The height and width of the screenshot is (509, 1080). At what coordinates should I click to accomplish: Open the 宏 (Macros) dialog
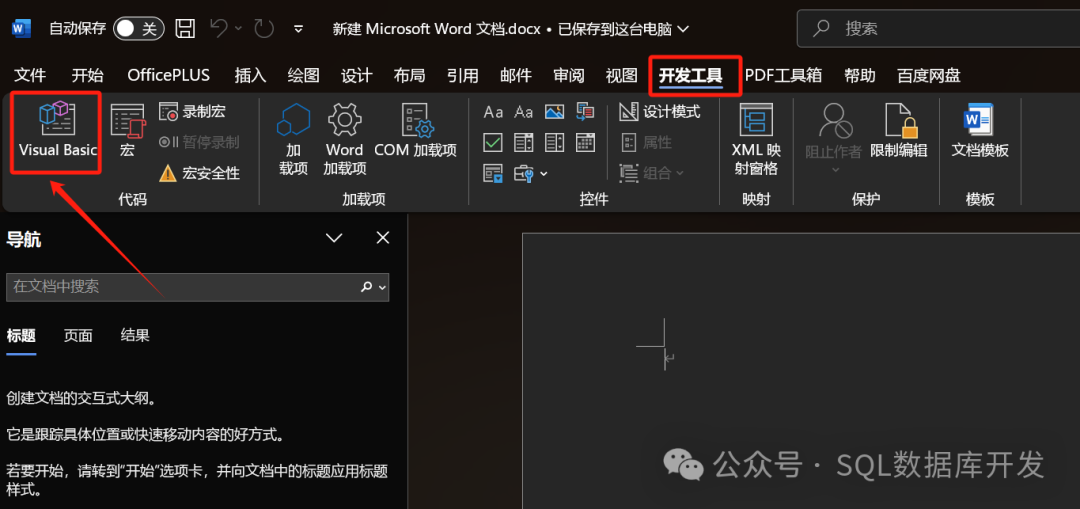127,131
